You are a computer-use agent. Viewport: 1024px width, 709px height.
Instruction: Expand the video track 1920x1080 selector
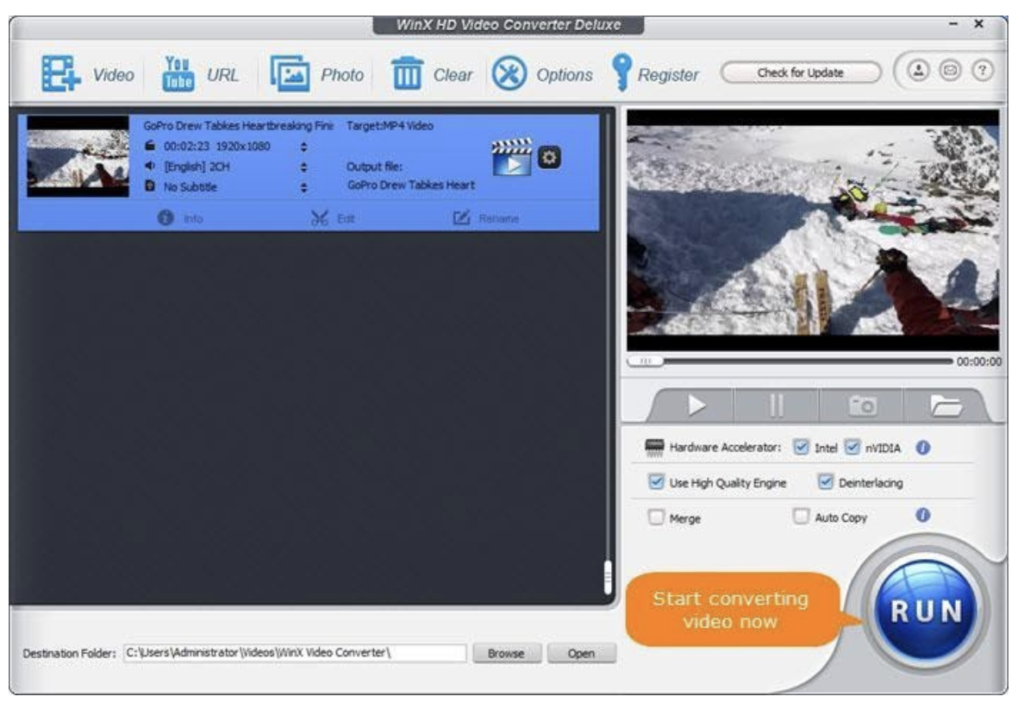click(x=304, y=147)
